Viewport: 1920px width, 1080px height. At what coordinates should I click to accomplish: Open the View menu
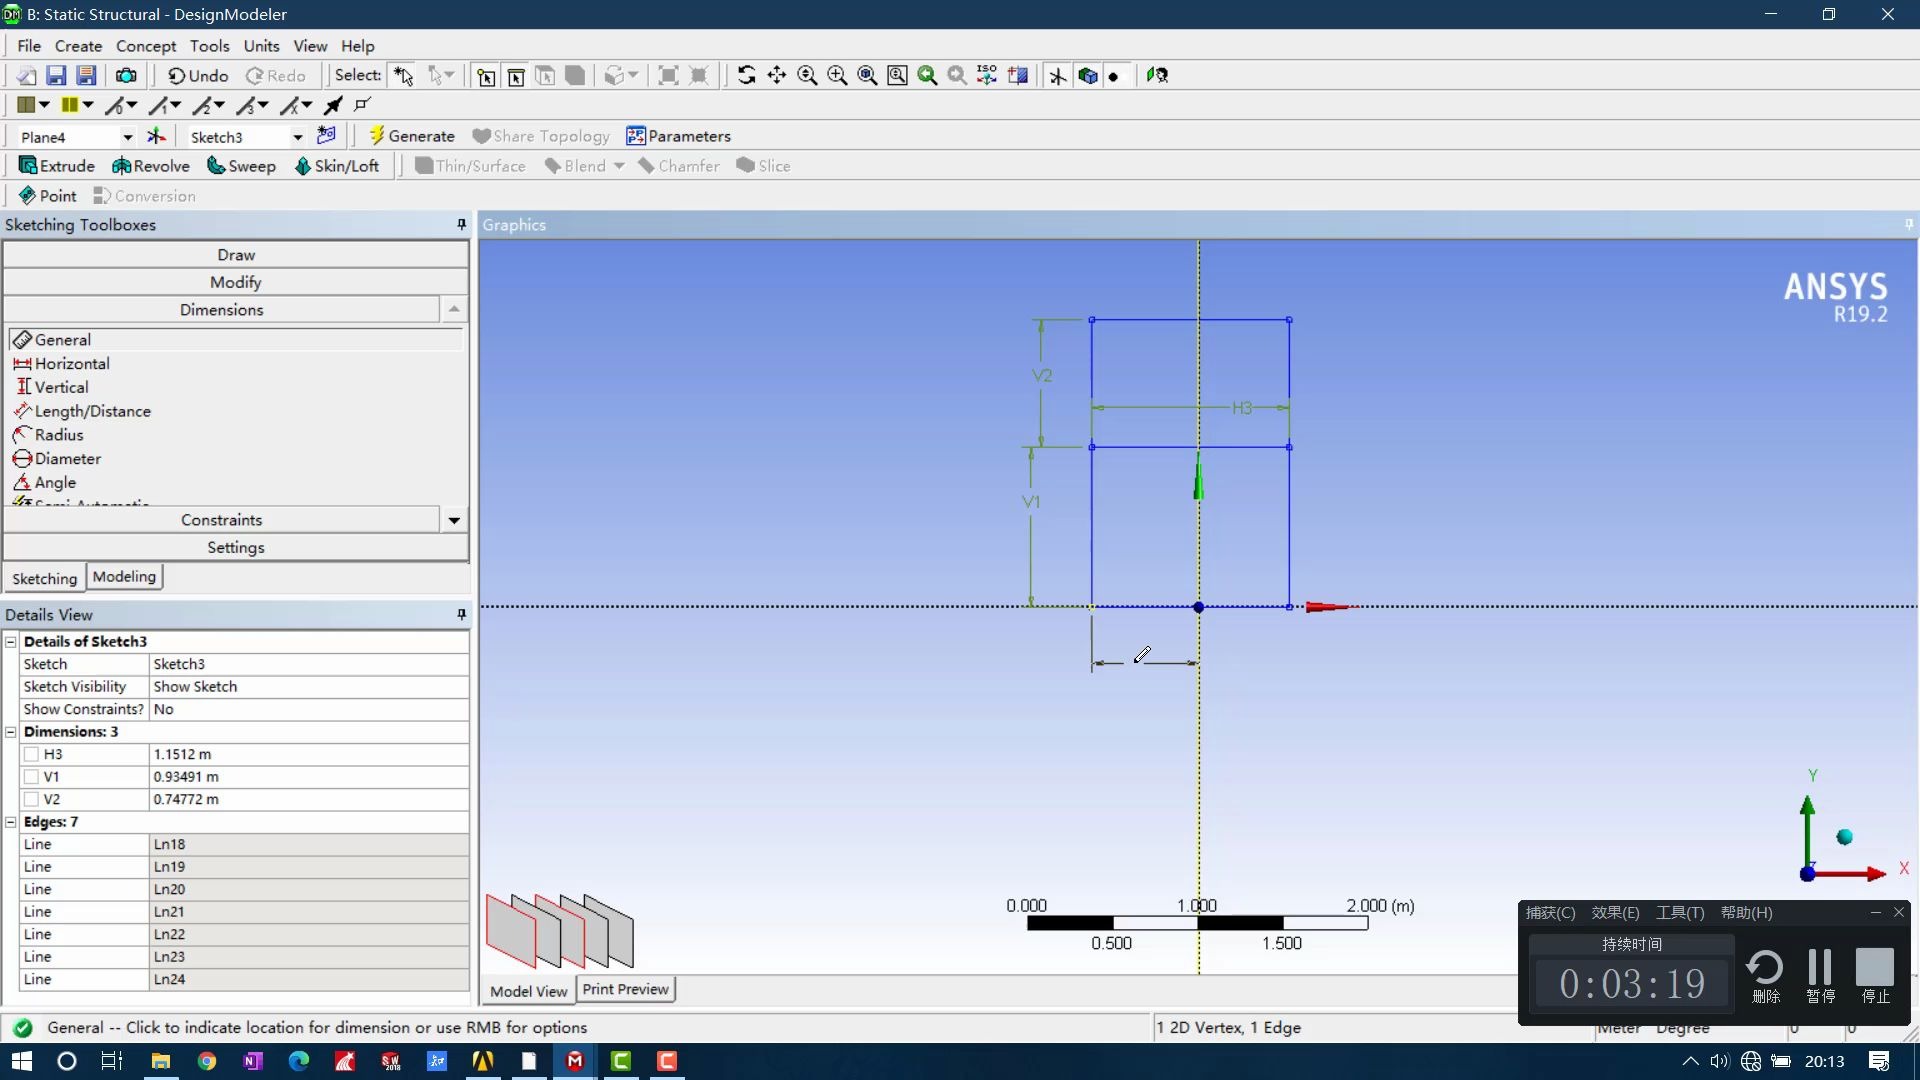tap(310, 46)
